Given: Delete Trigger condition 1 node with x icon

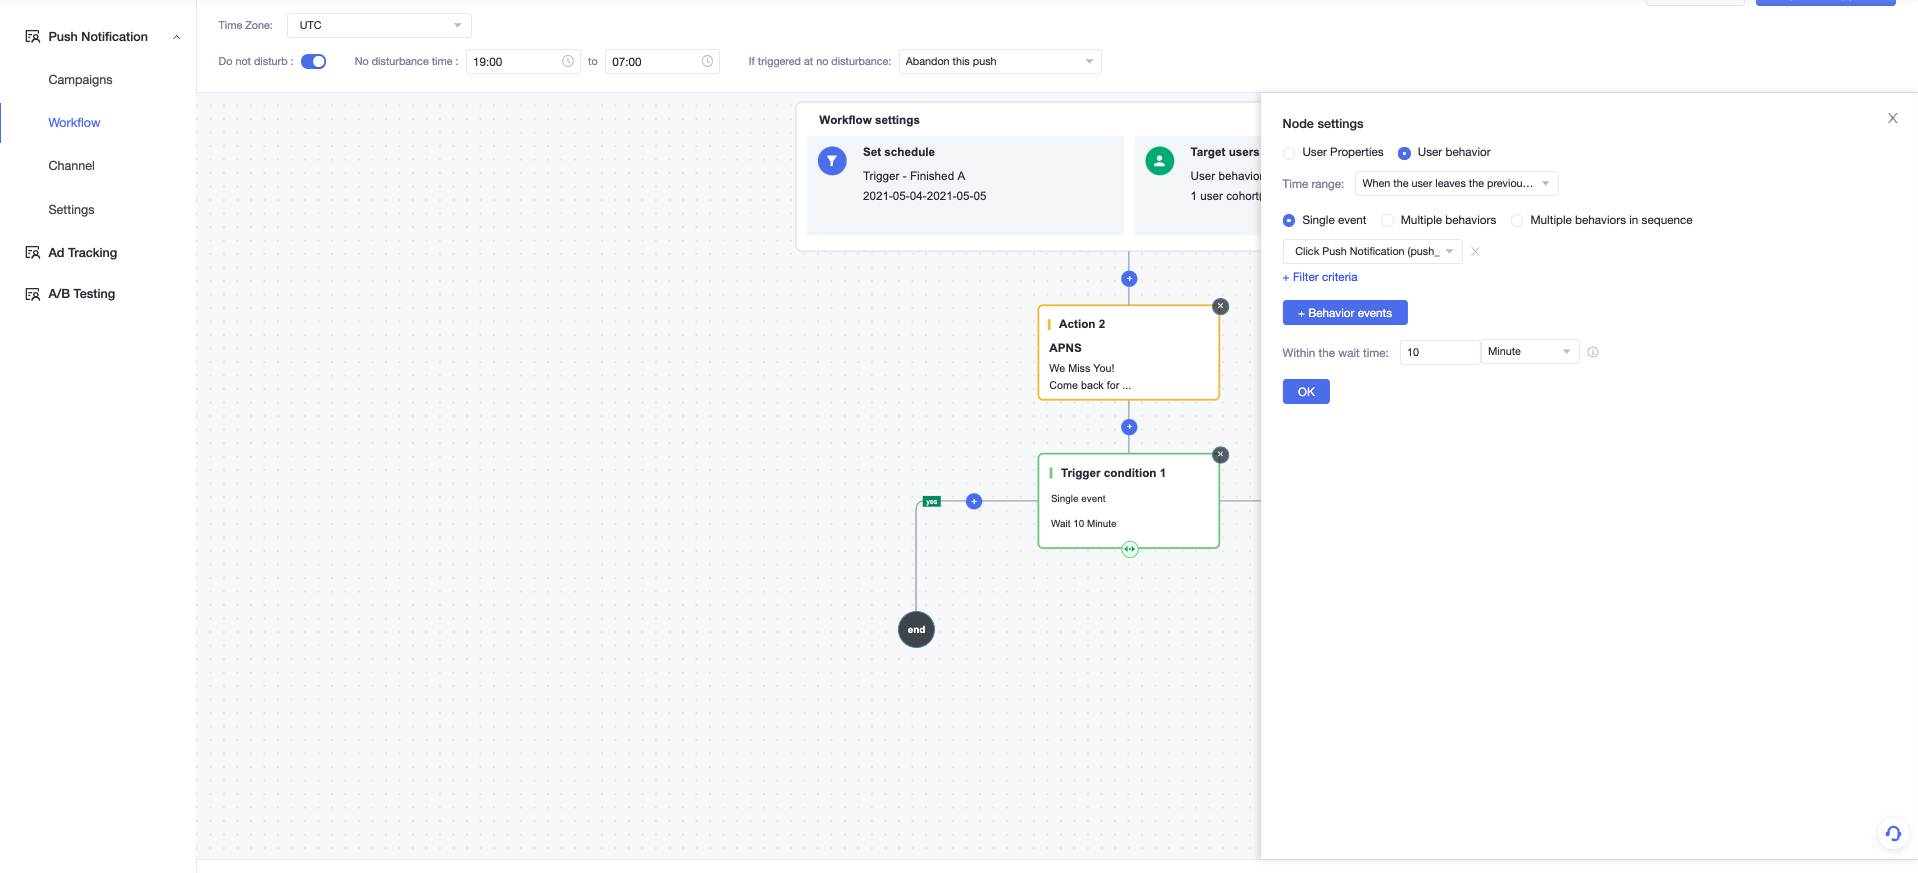Looking at the screenshot, I should click(1220, 454).
